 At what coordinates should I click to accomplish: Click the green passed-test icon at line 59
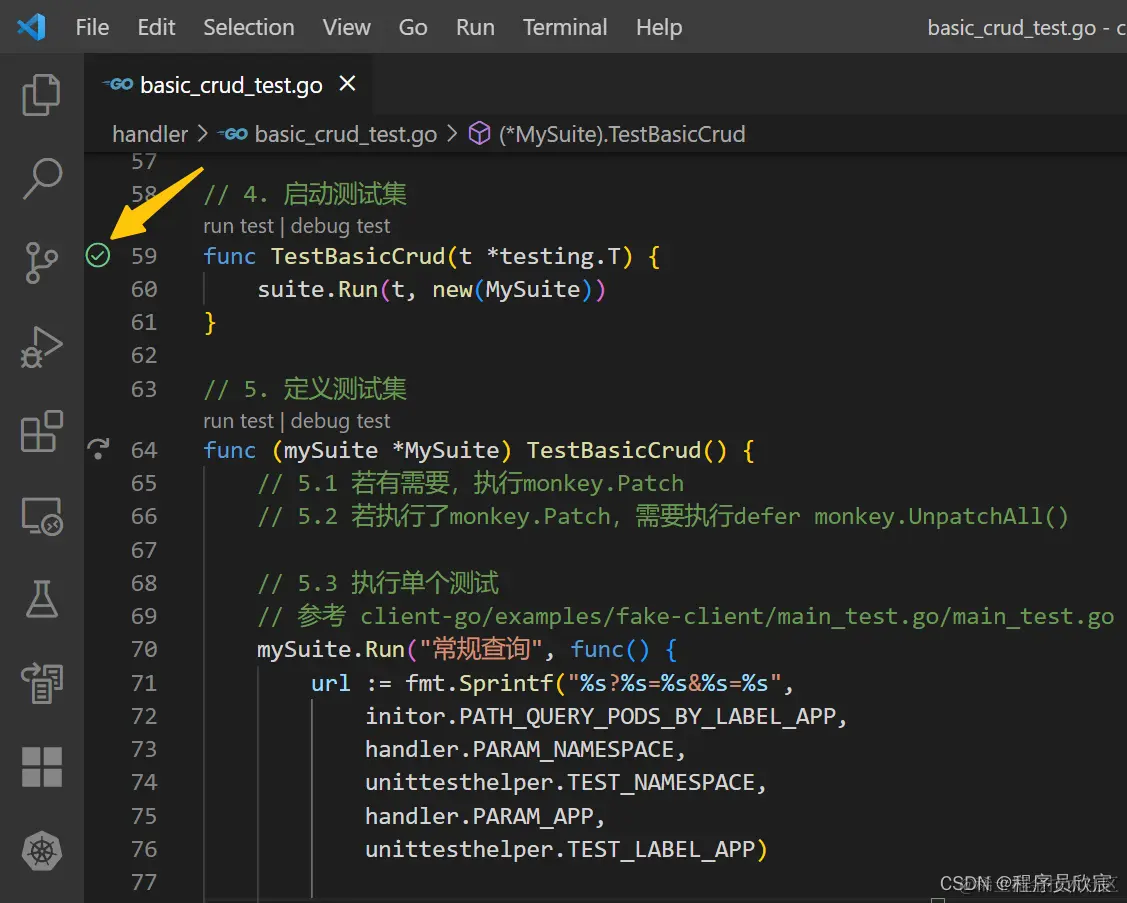(x=98, y=255)
